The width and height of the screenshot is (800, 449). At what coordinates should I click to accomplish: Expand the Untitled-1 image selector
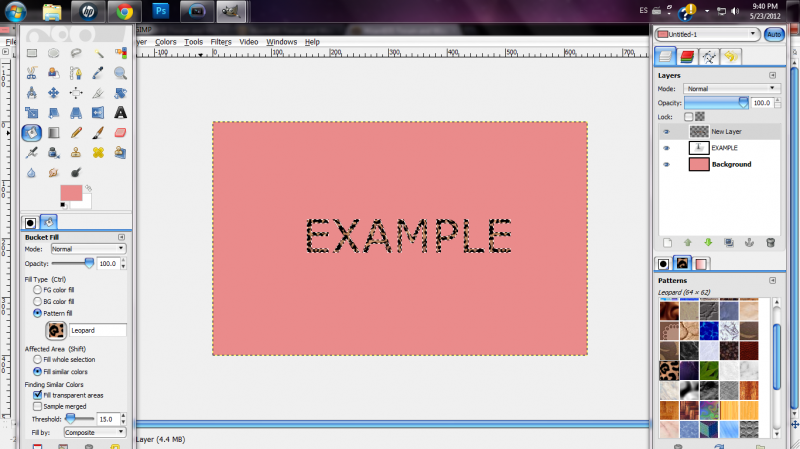point(708,34)
